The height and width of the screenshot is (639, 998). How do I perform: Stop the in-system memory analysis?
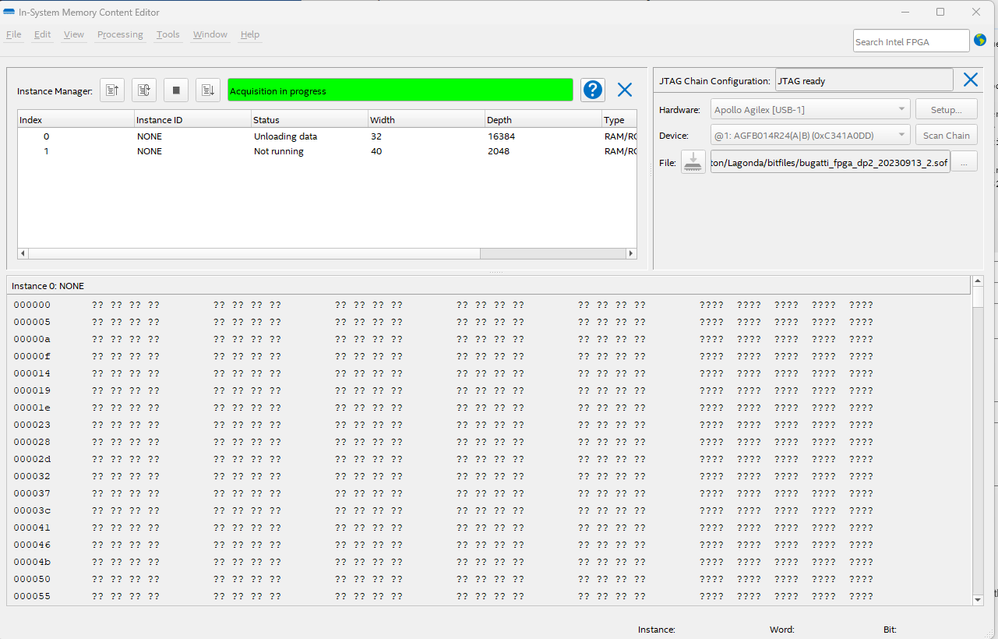click(176, 90)
